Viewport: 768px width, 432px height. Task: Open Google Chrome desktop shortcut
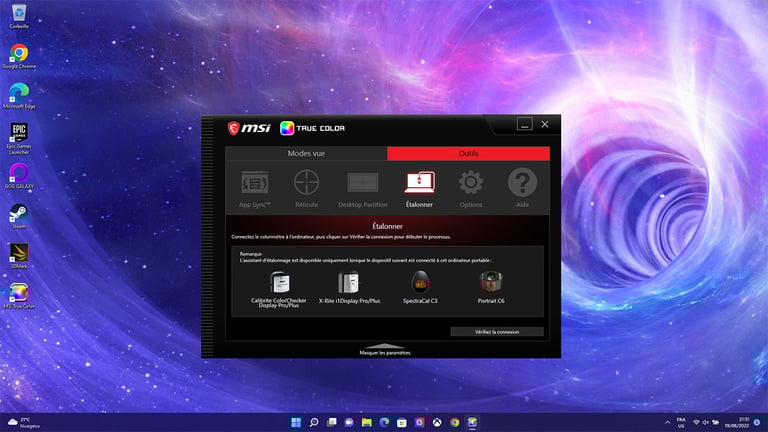click(19, 56)
